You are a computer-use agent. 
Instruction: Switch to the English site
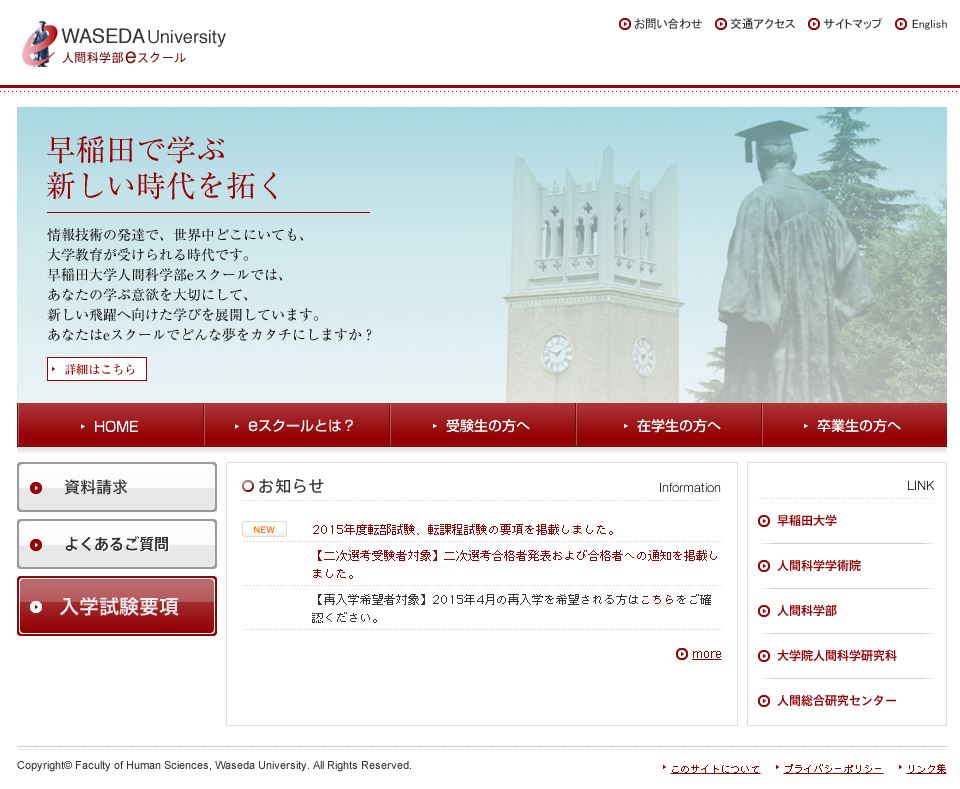click(x=929, y=24)
